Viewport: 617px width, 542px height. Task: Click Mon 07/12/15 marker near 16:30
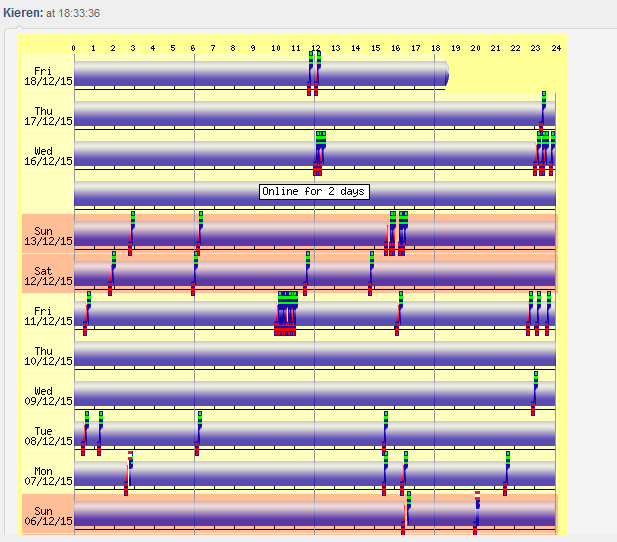point(404,474)
